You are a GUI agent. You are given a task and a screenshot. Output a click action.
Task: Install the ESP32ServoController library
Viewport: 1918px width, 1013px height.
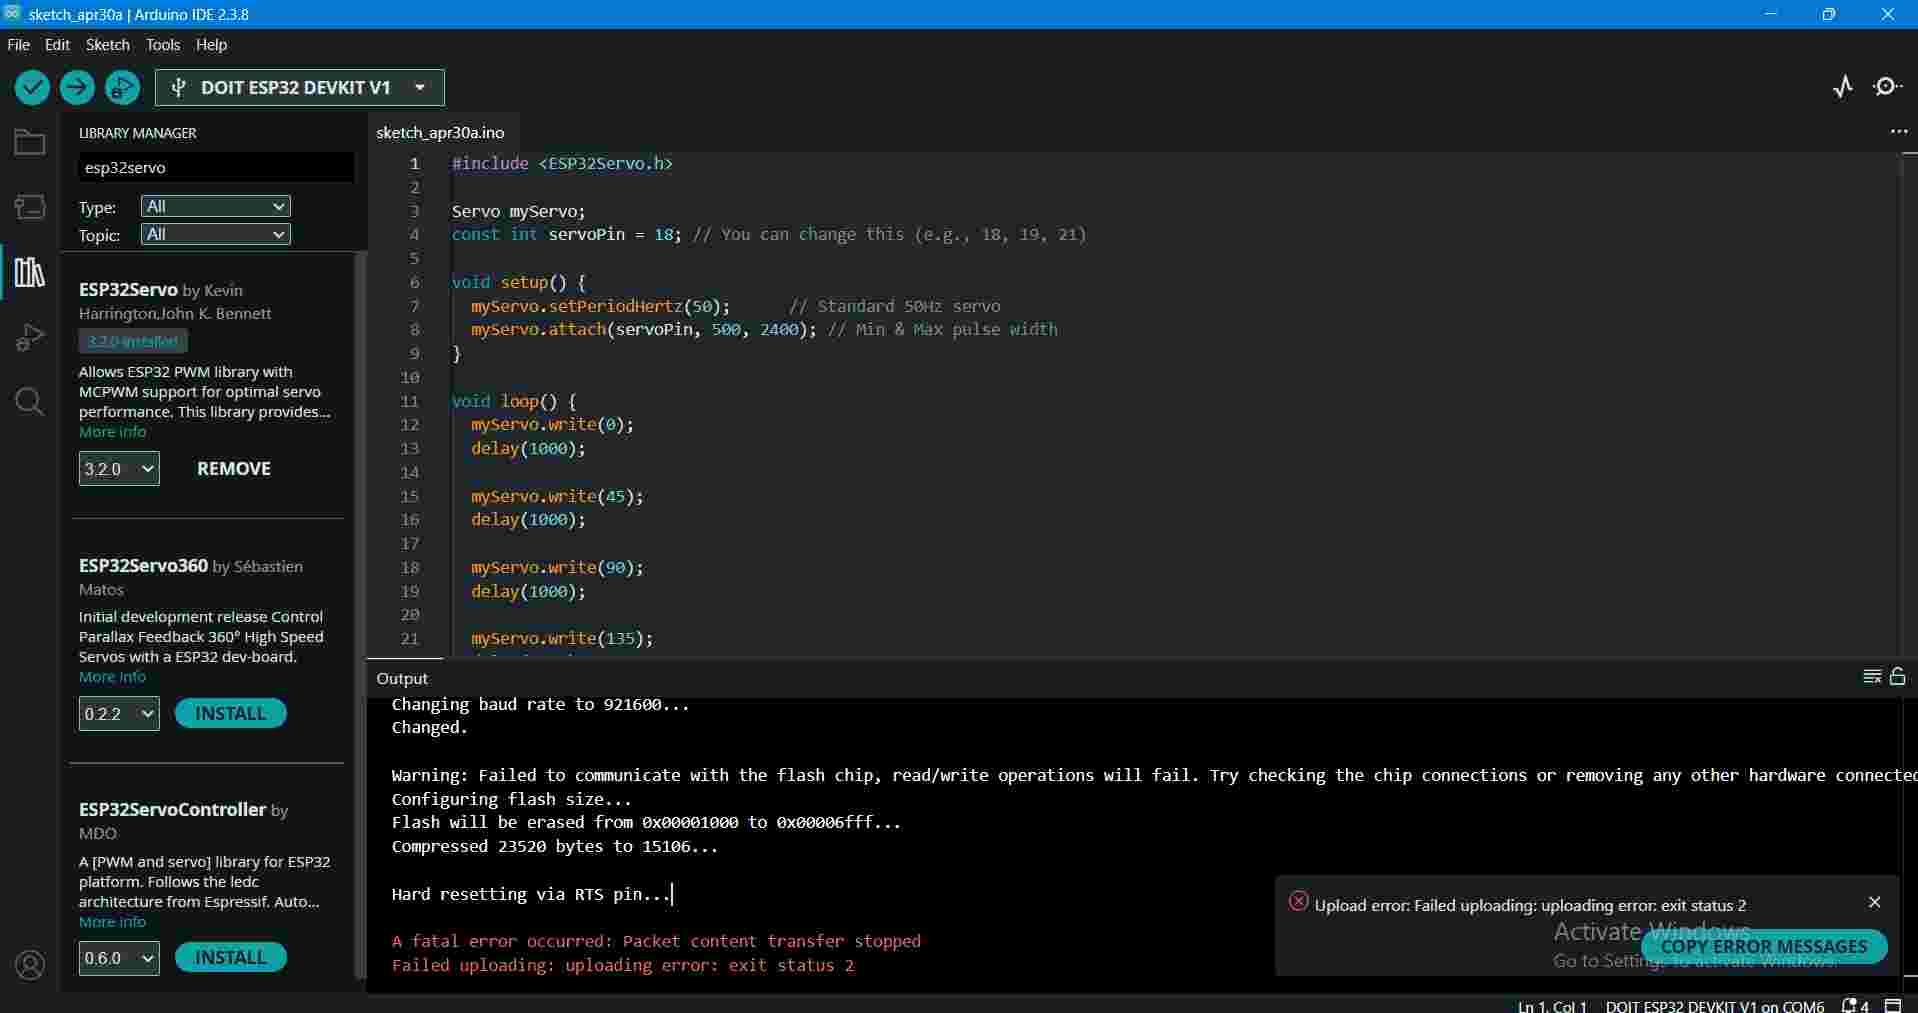tap(231, 957)
